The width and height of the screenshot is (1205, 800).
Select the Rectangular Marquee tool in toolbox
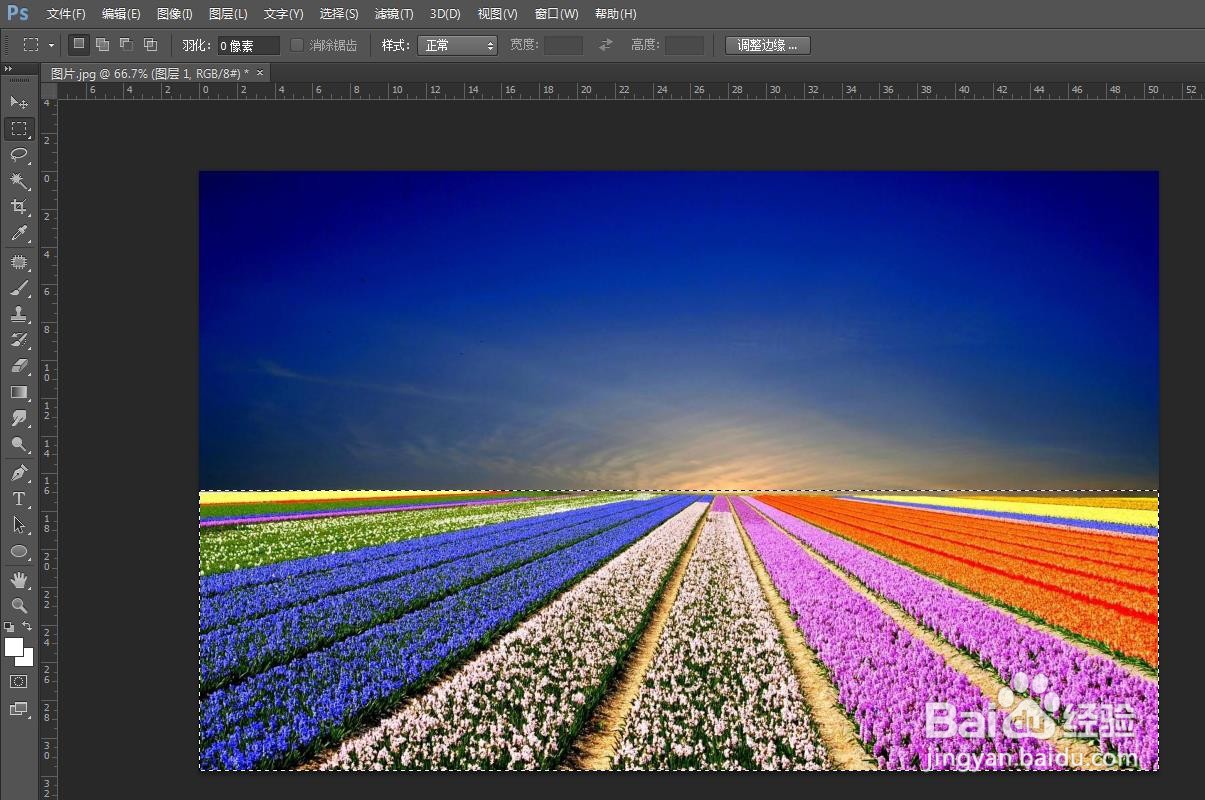pos(19,128)
